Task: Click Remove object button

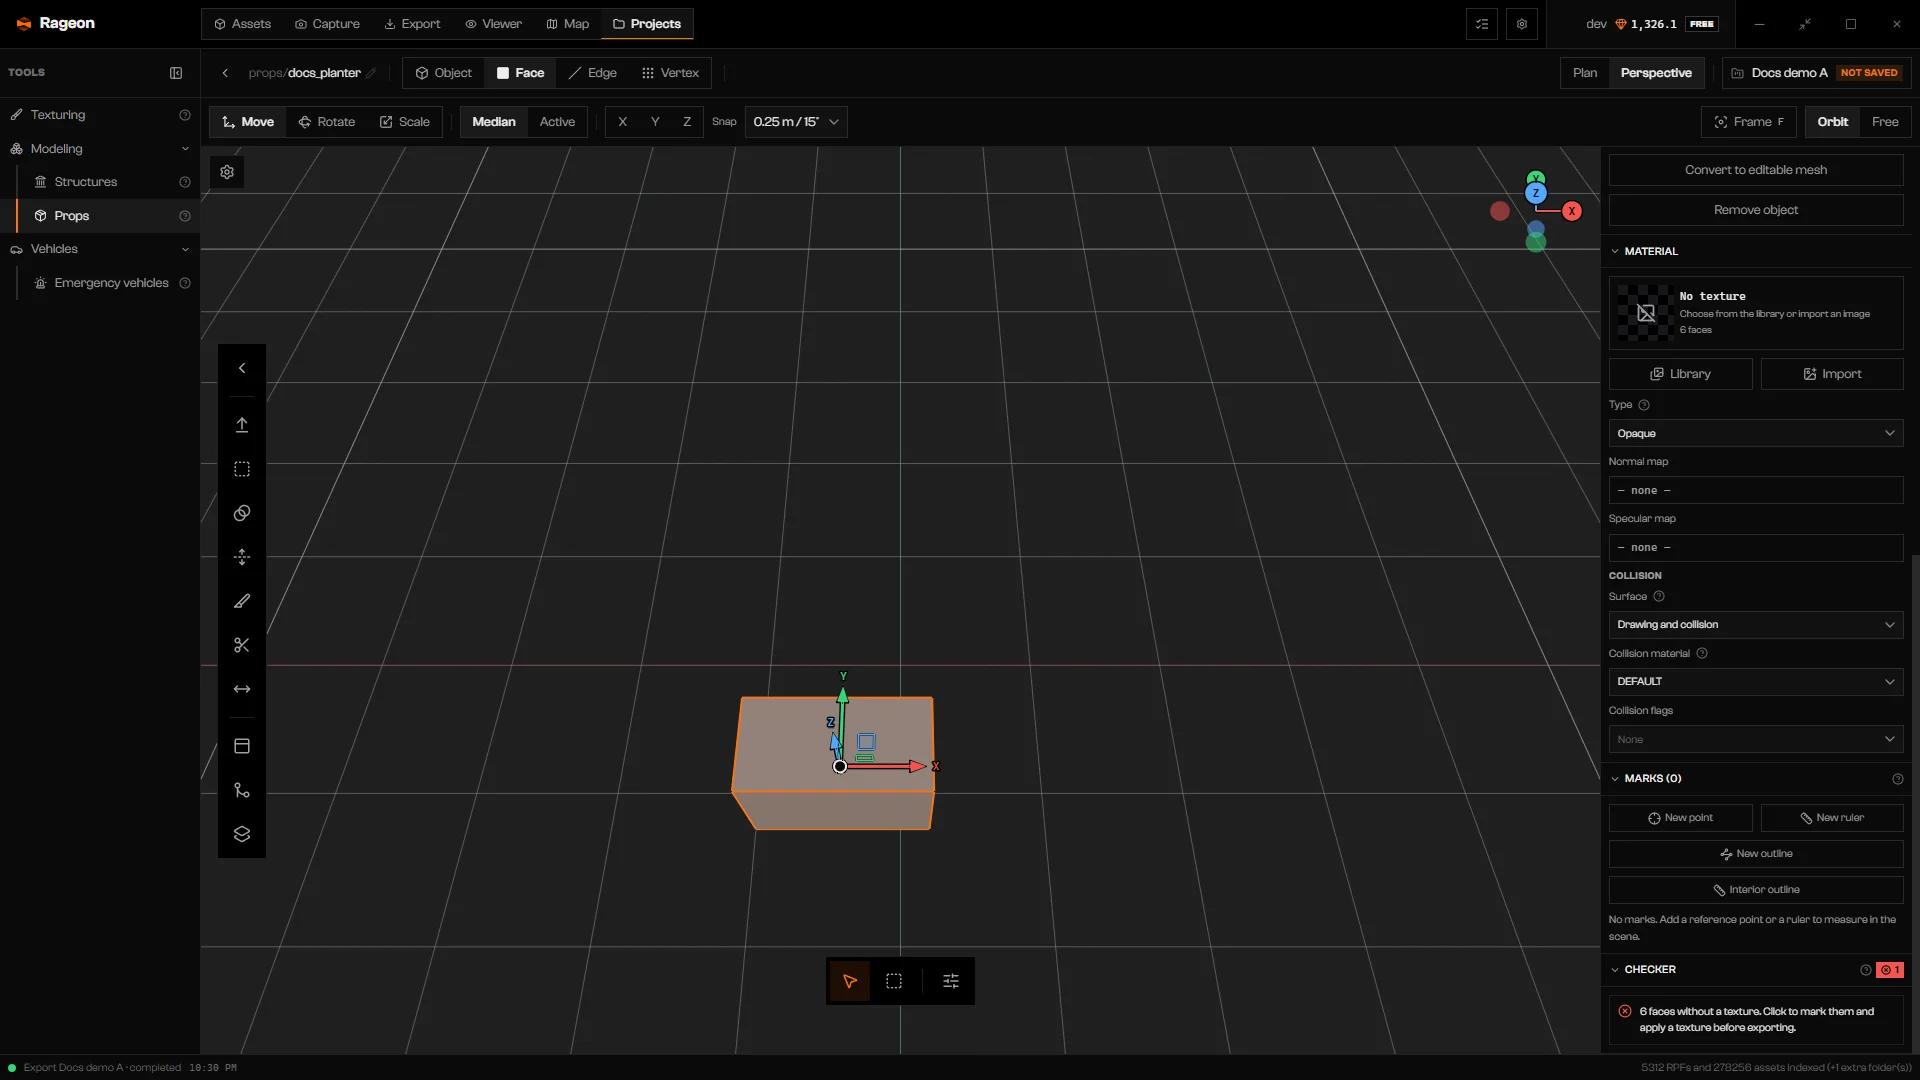Action: click(x=1755, y=210)
